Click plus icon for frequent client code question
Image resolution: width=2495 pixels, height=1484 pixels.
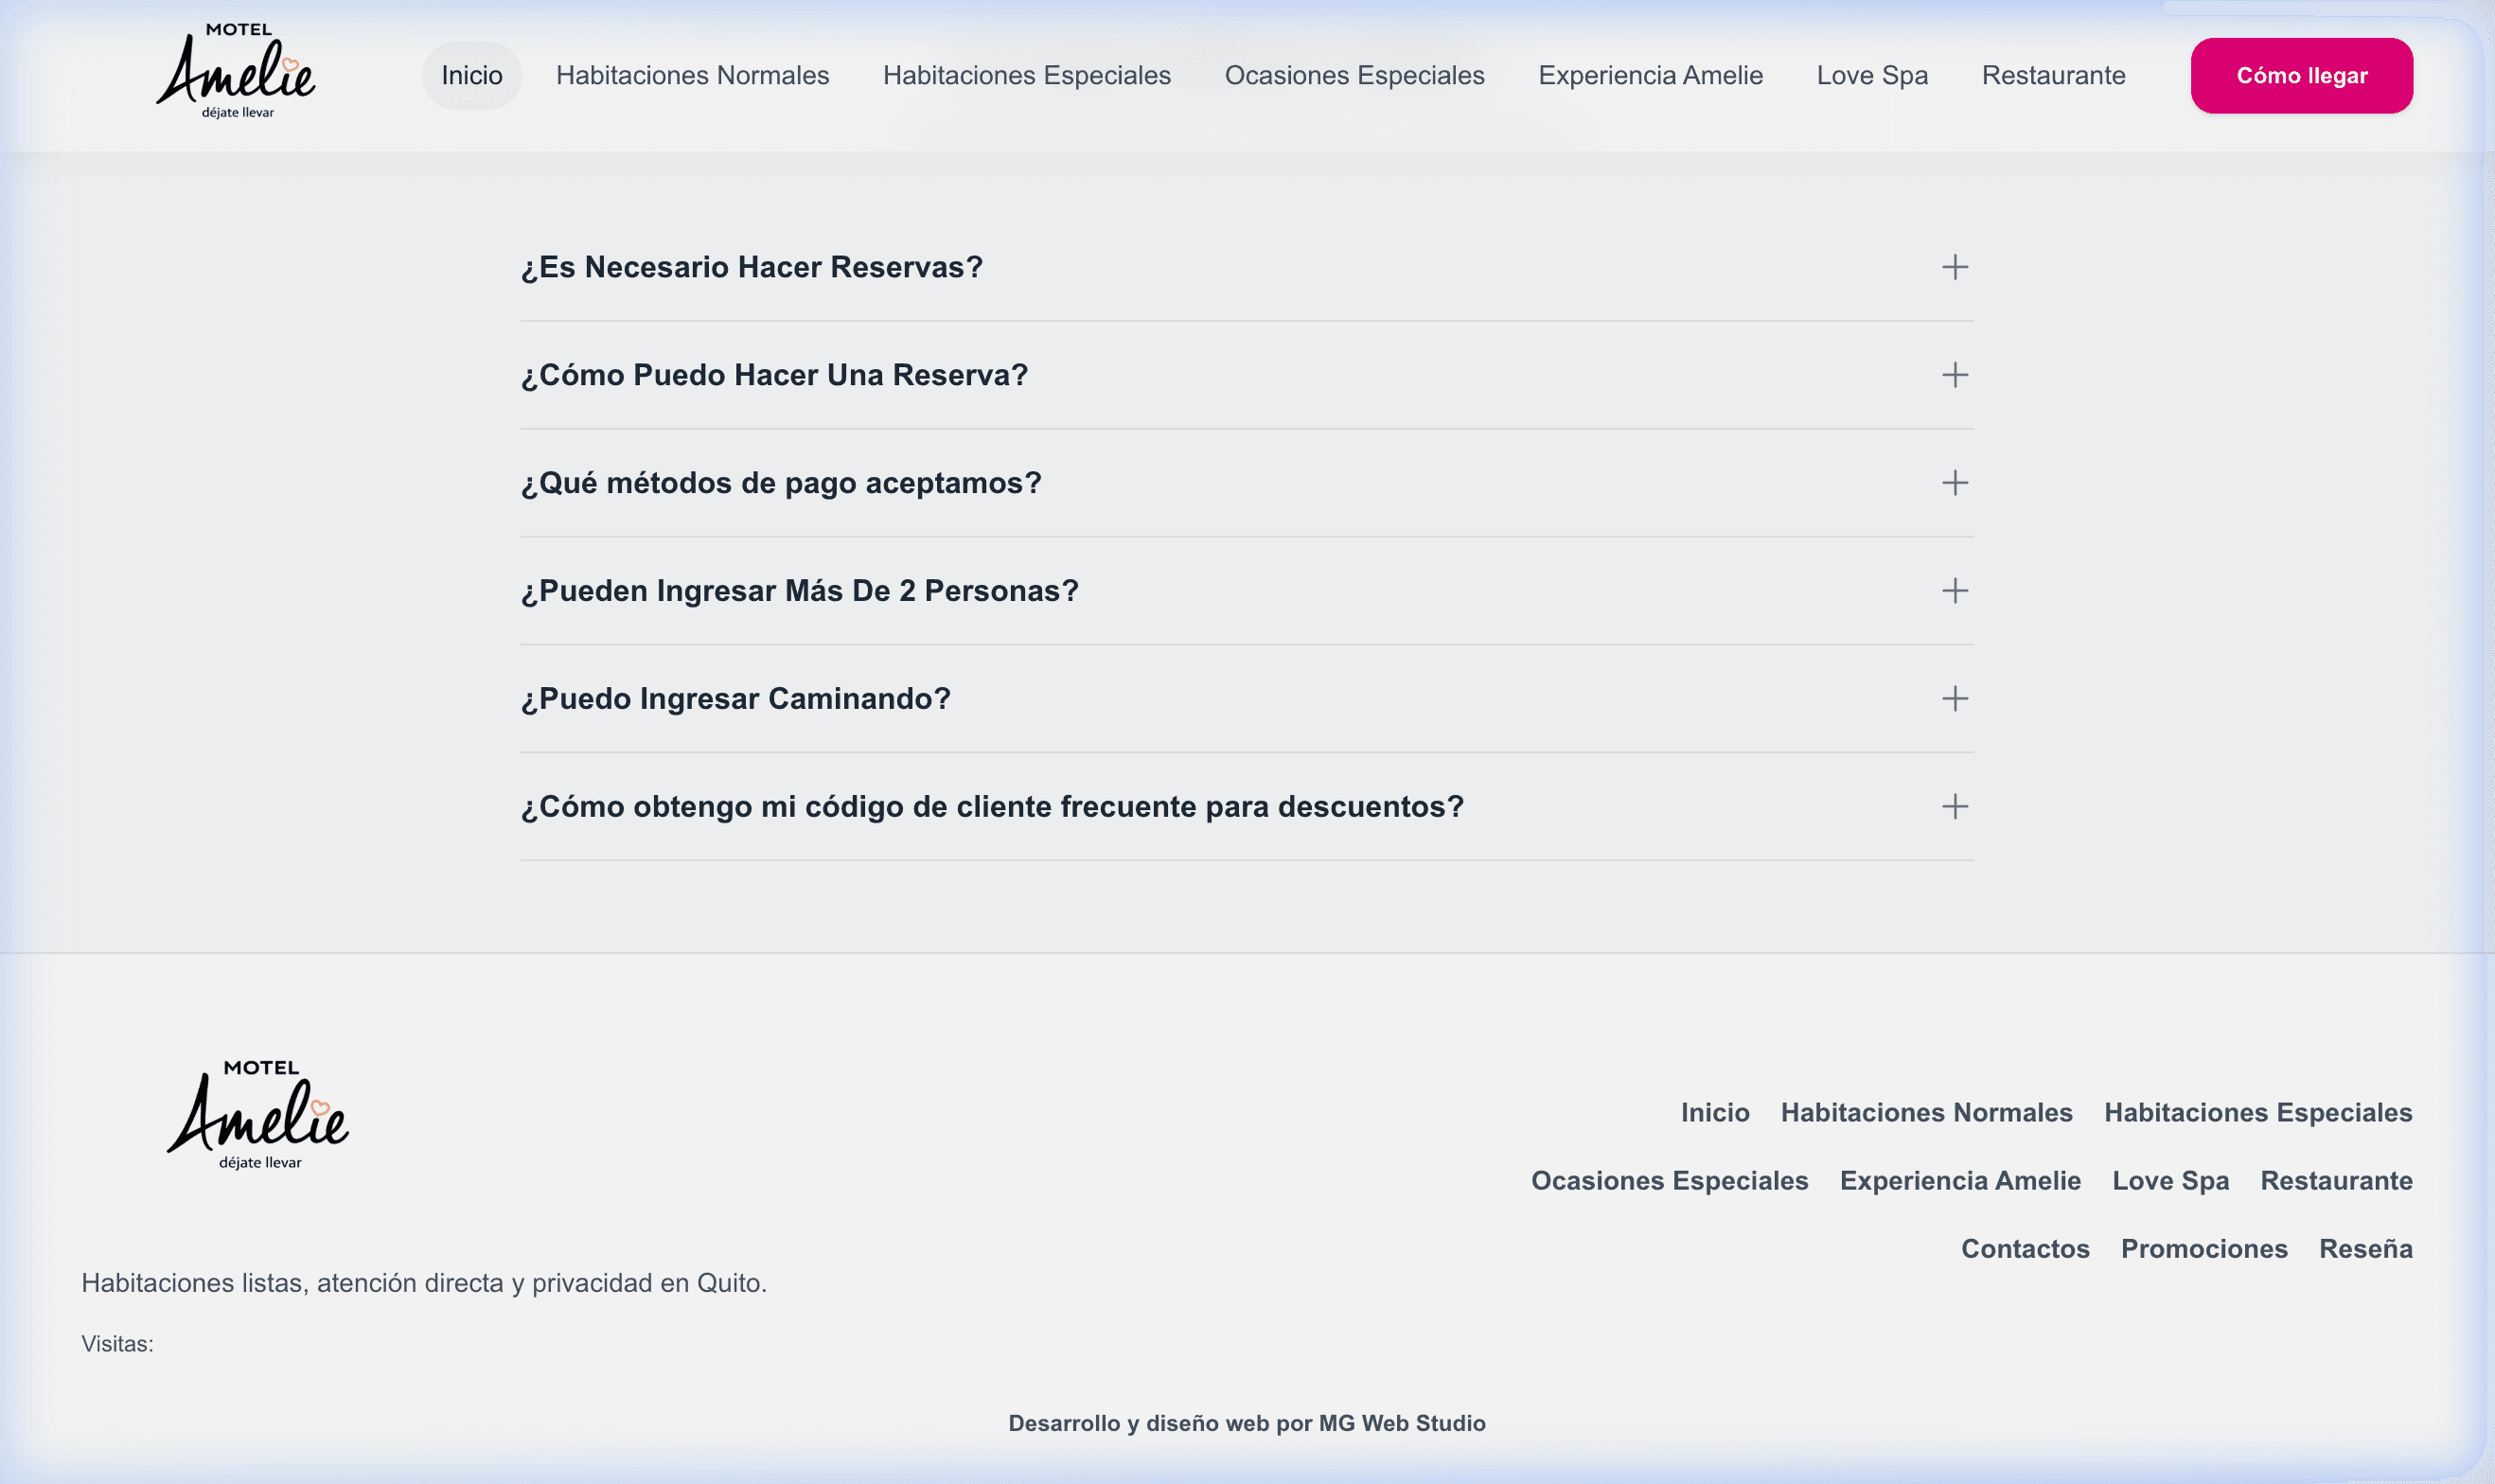pos(1954,807)
